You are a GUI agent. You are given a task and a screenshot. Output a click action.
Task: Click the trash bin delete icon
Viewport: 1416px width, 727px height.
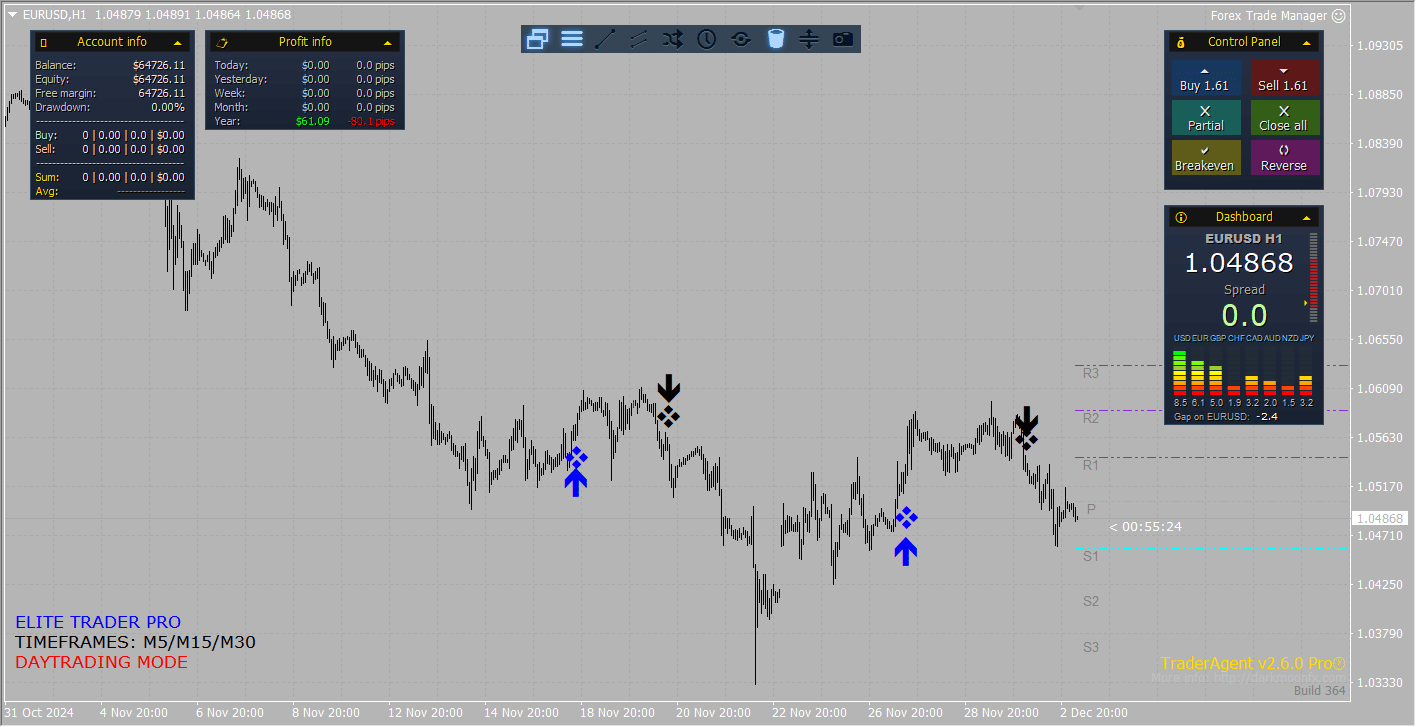775,39
